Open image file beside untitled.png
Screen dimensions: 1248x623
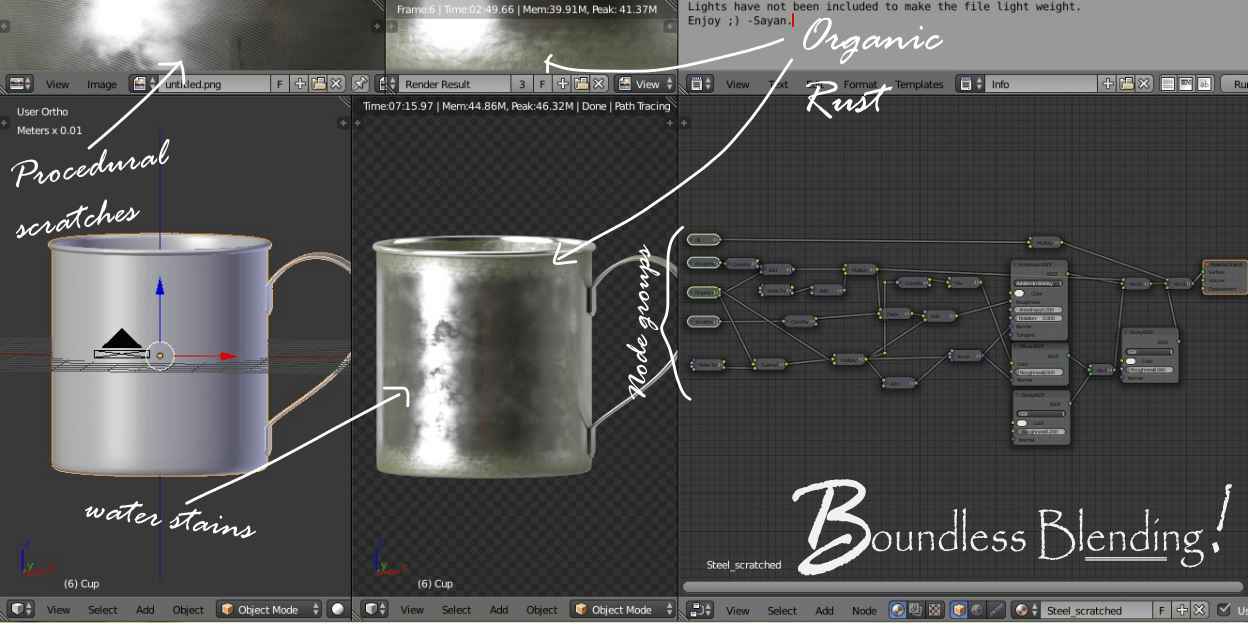click(318, 84)
